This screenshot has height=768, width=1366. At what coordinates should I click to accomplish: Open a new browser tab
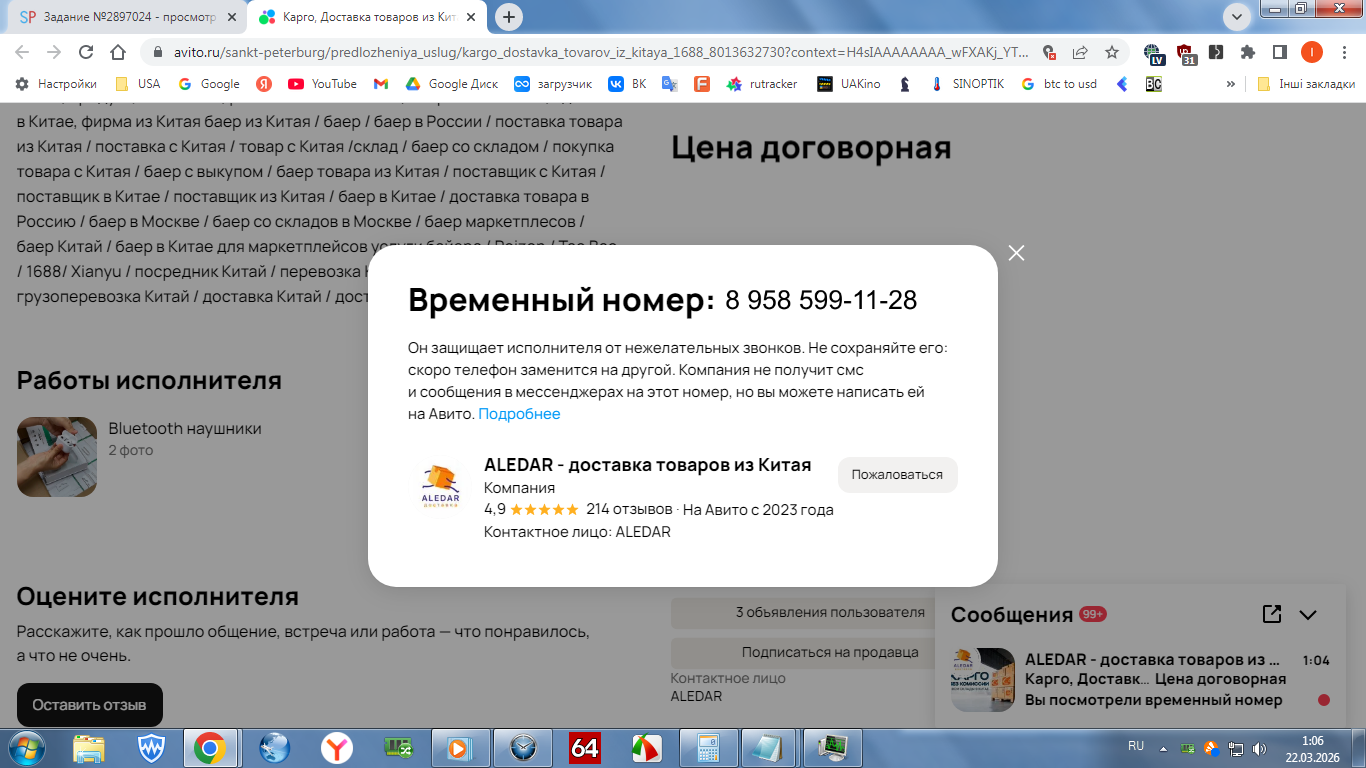click(509, 17)
